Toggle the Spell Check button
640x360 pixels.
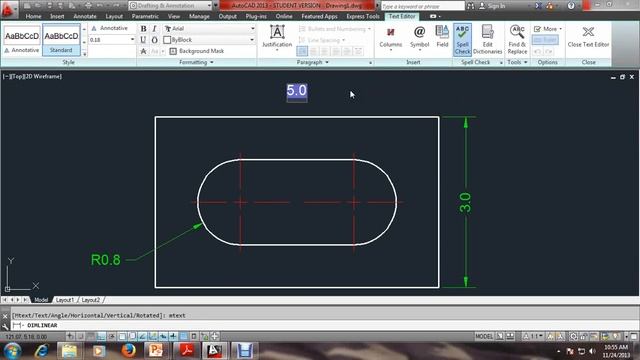(x=462, y=40)
